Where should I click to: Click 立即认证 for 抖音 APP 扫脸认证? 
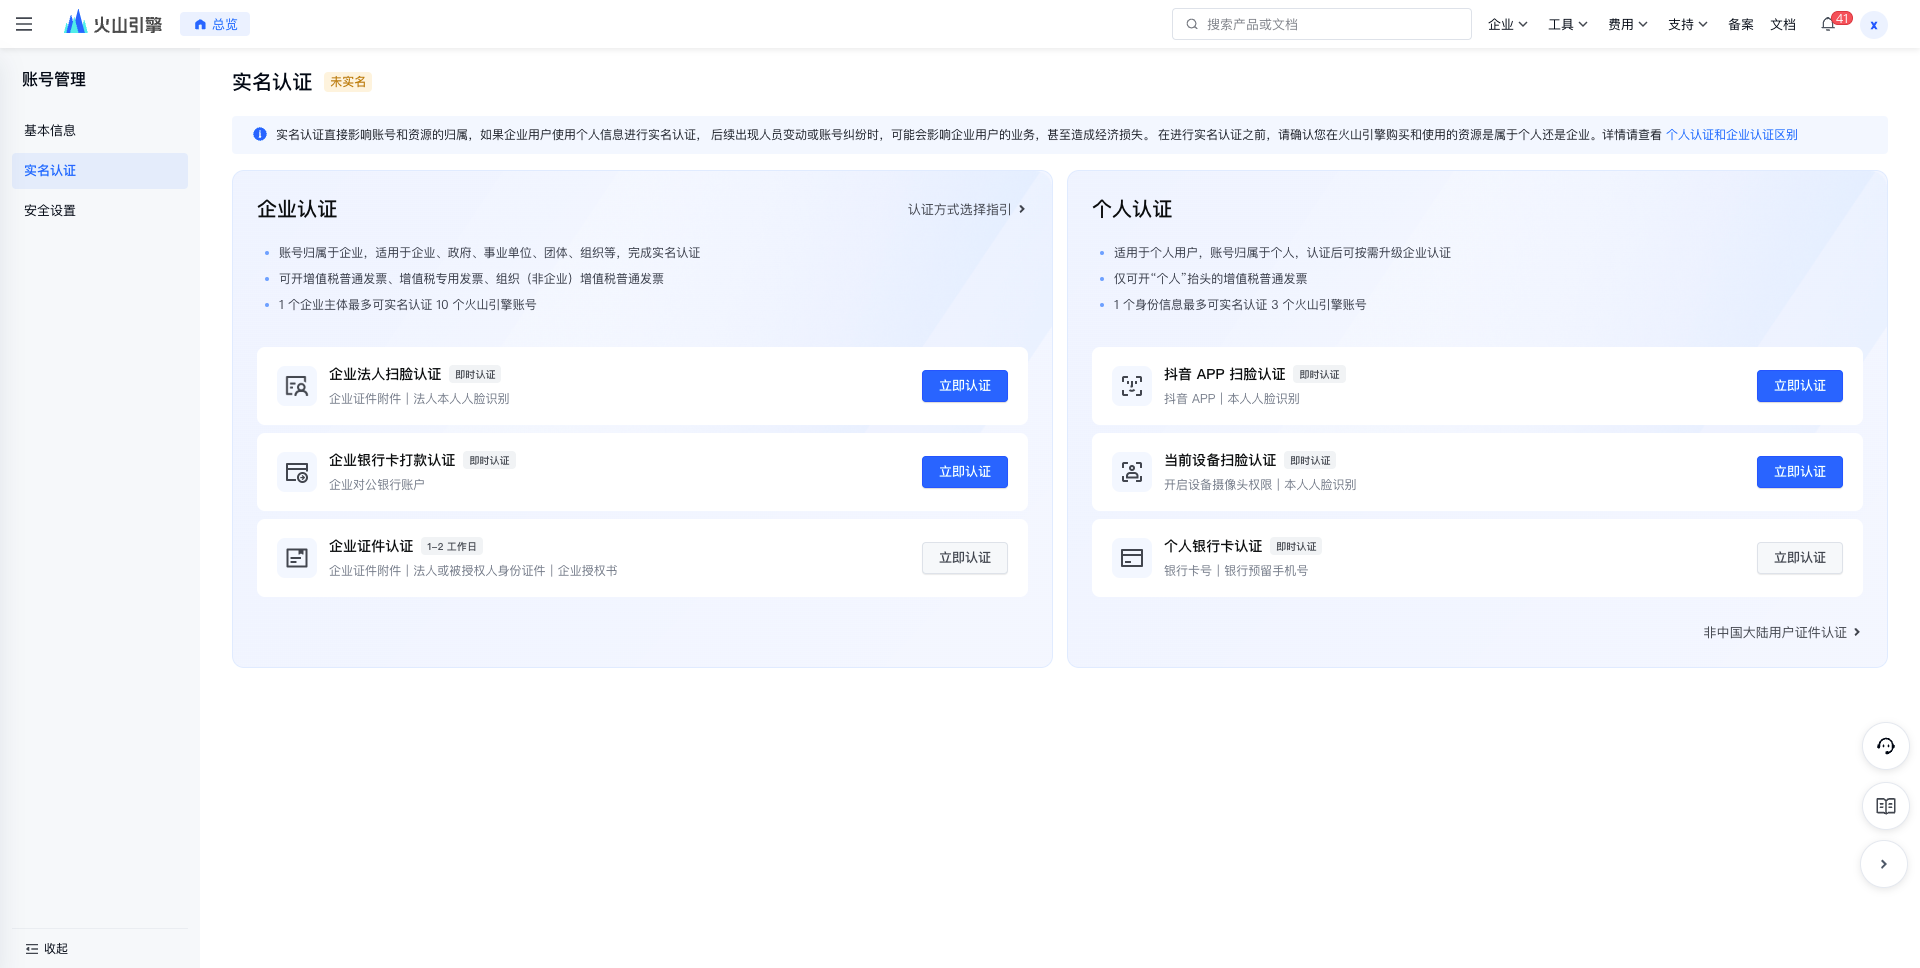click(x=1800, y=386)
